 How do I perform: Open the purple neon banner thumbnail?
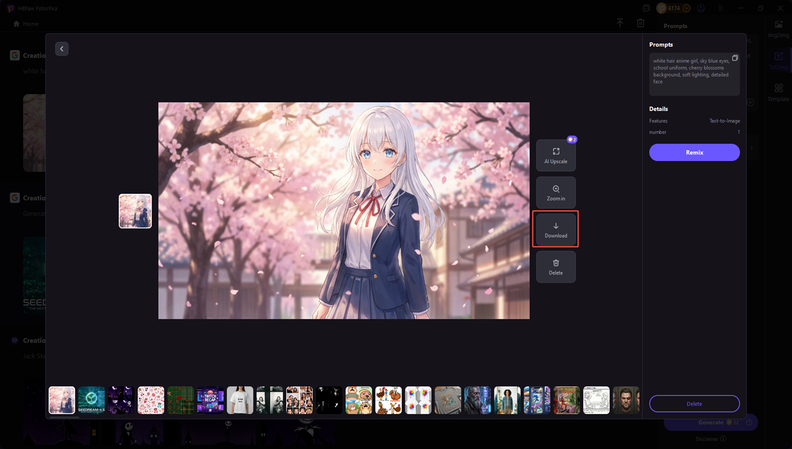pyautogui.click(x=210, y=400)
